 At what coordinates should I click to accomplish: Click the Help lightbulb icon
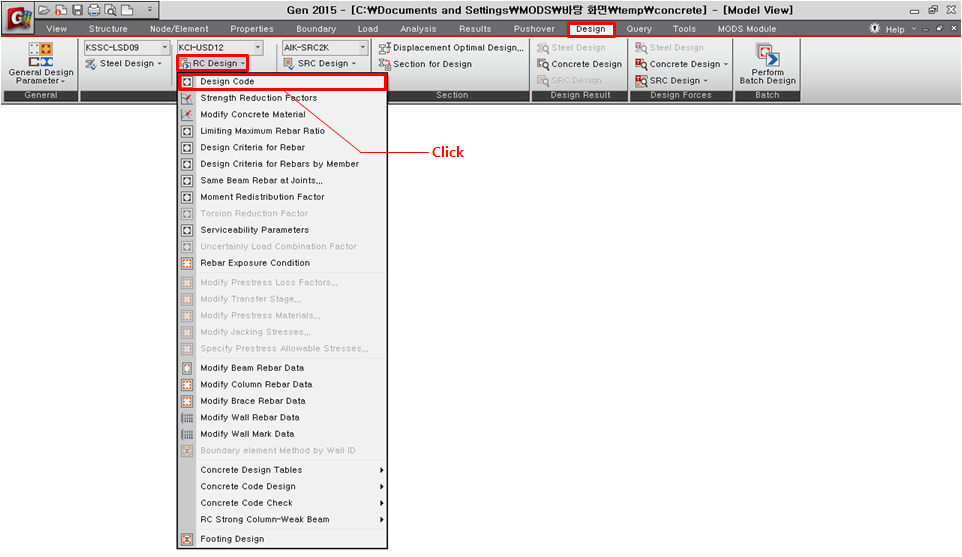pyautogui.click(x=875, y=28)
